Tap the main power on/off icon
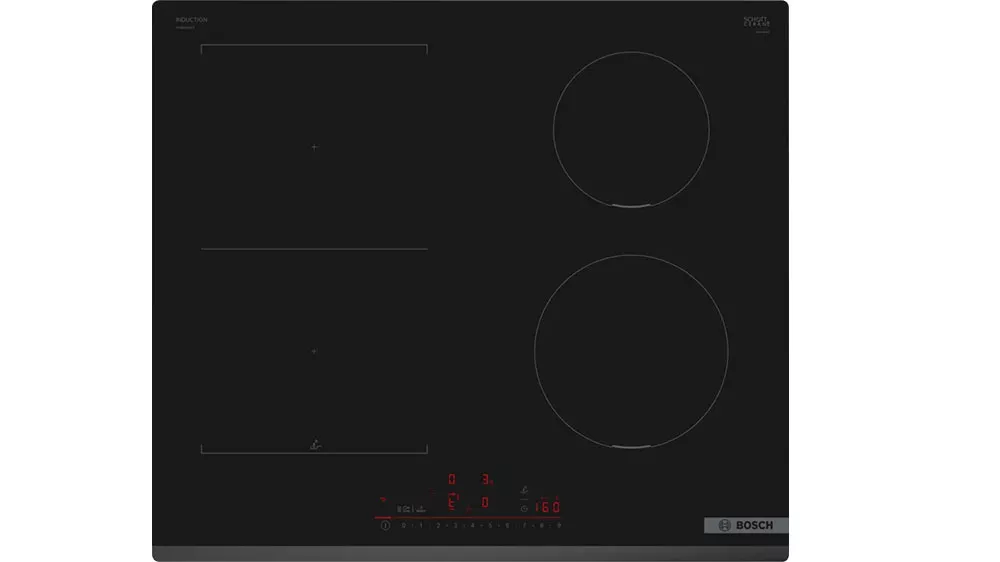This screenshot has height=562, width=1000. [385, 526]
